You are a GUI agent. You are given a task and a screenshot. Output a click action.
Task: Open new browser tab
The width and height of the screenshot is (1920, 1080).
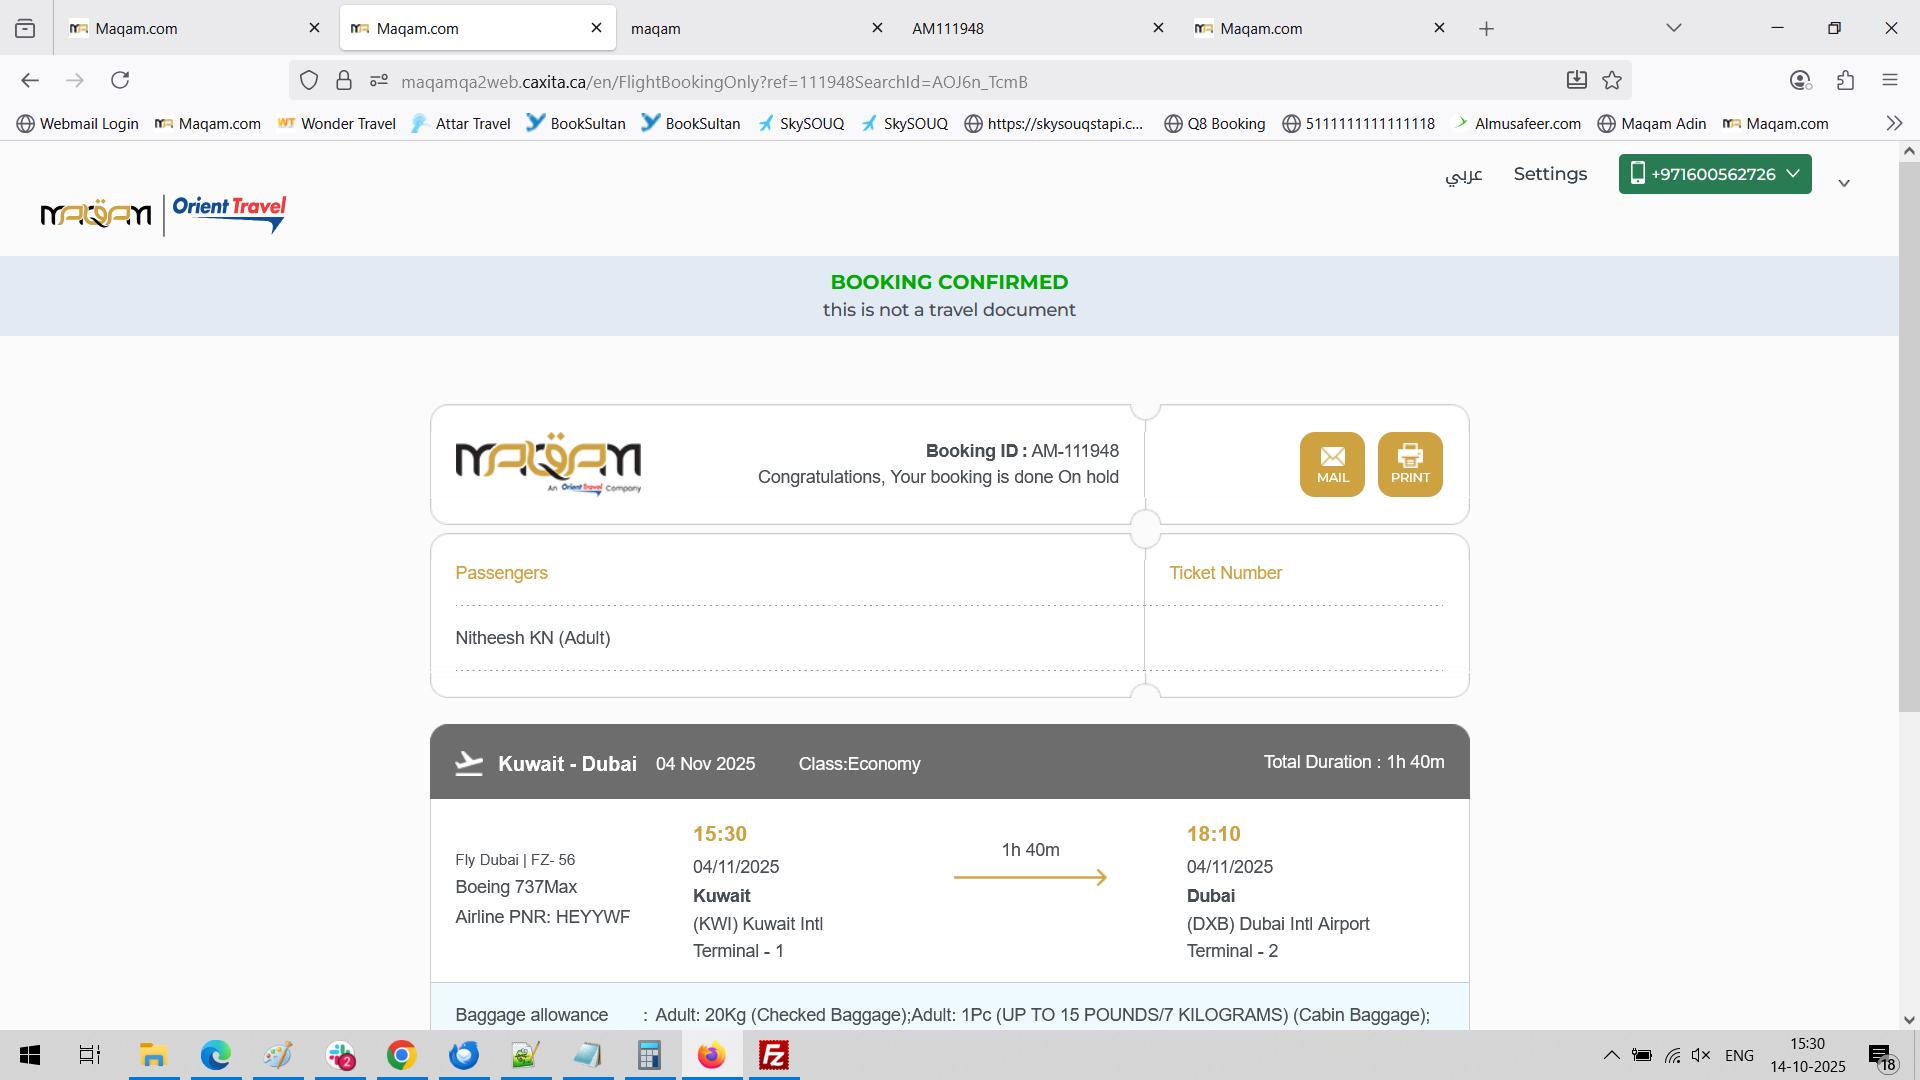tap(1486, 28)
